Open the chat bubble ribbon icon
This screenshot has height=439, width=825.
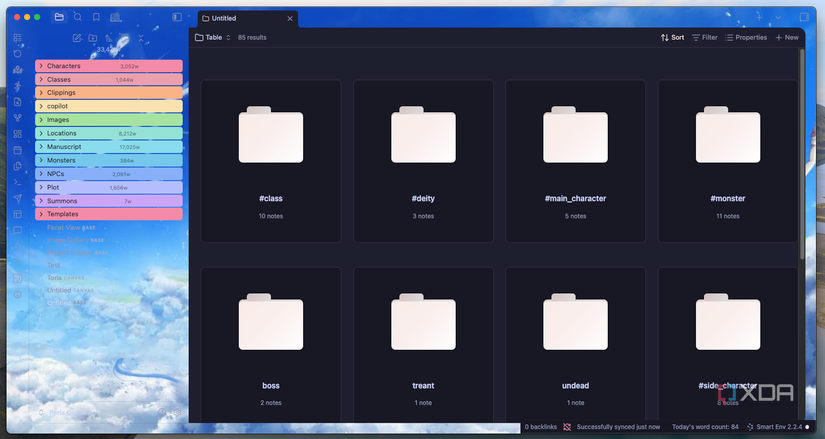tap(17, 230)
